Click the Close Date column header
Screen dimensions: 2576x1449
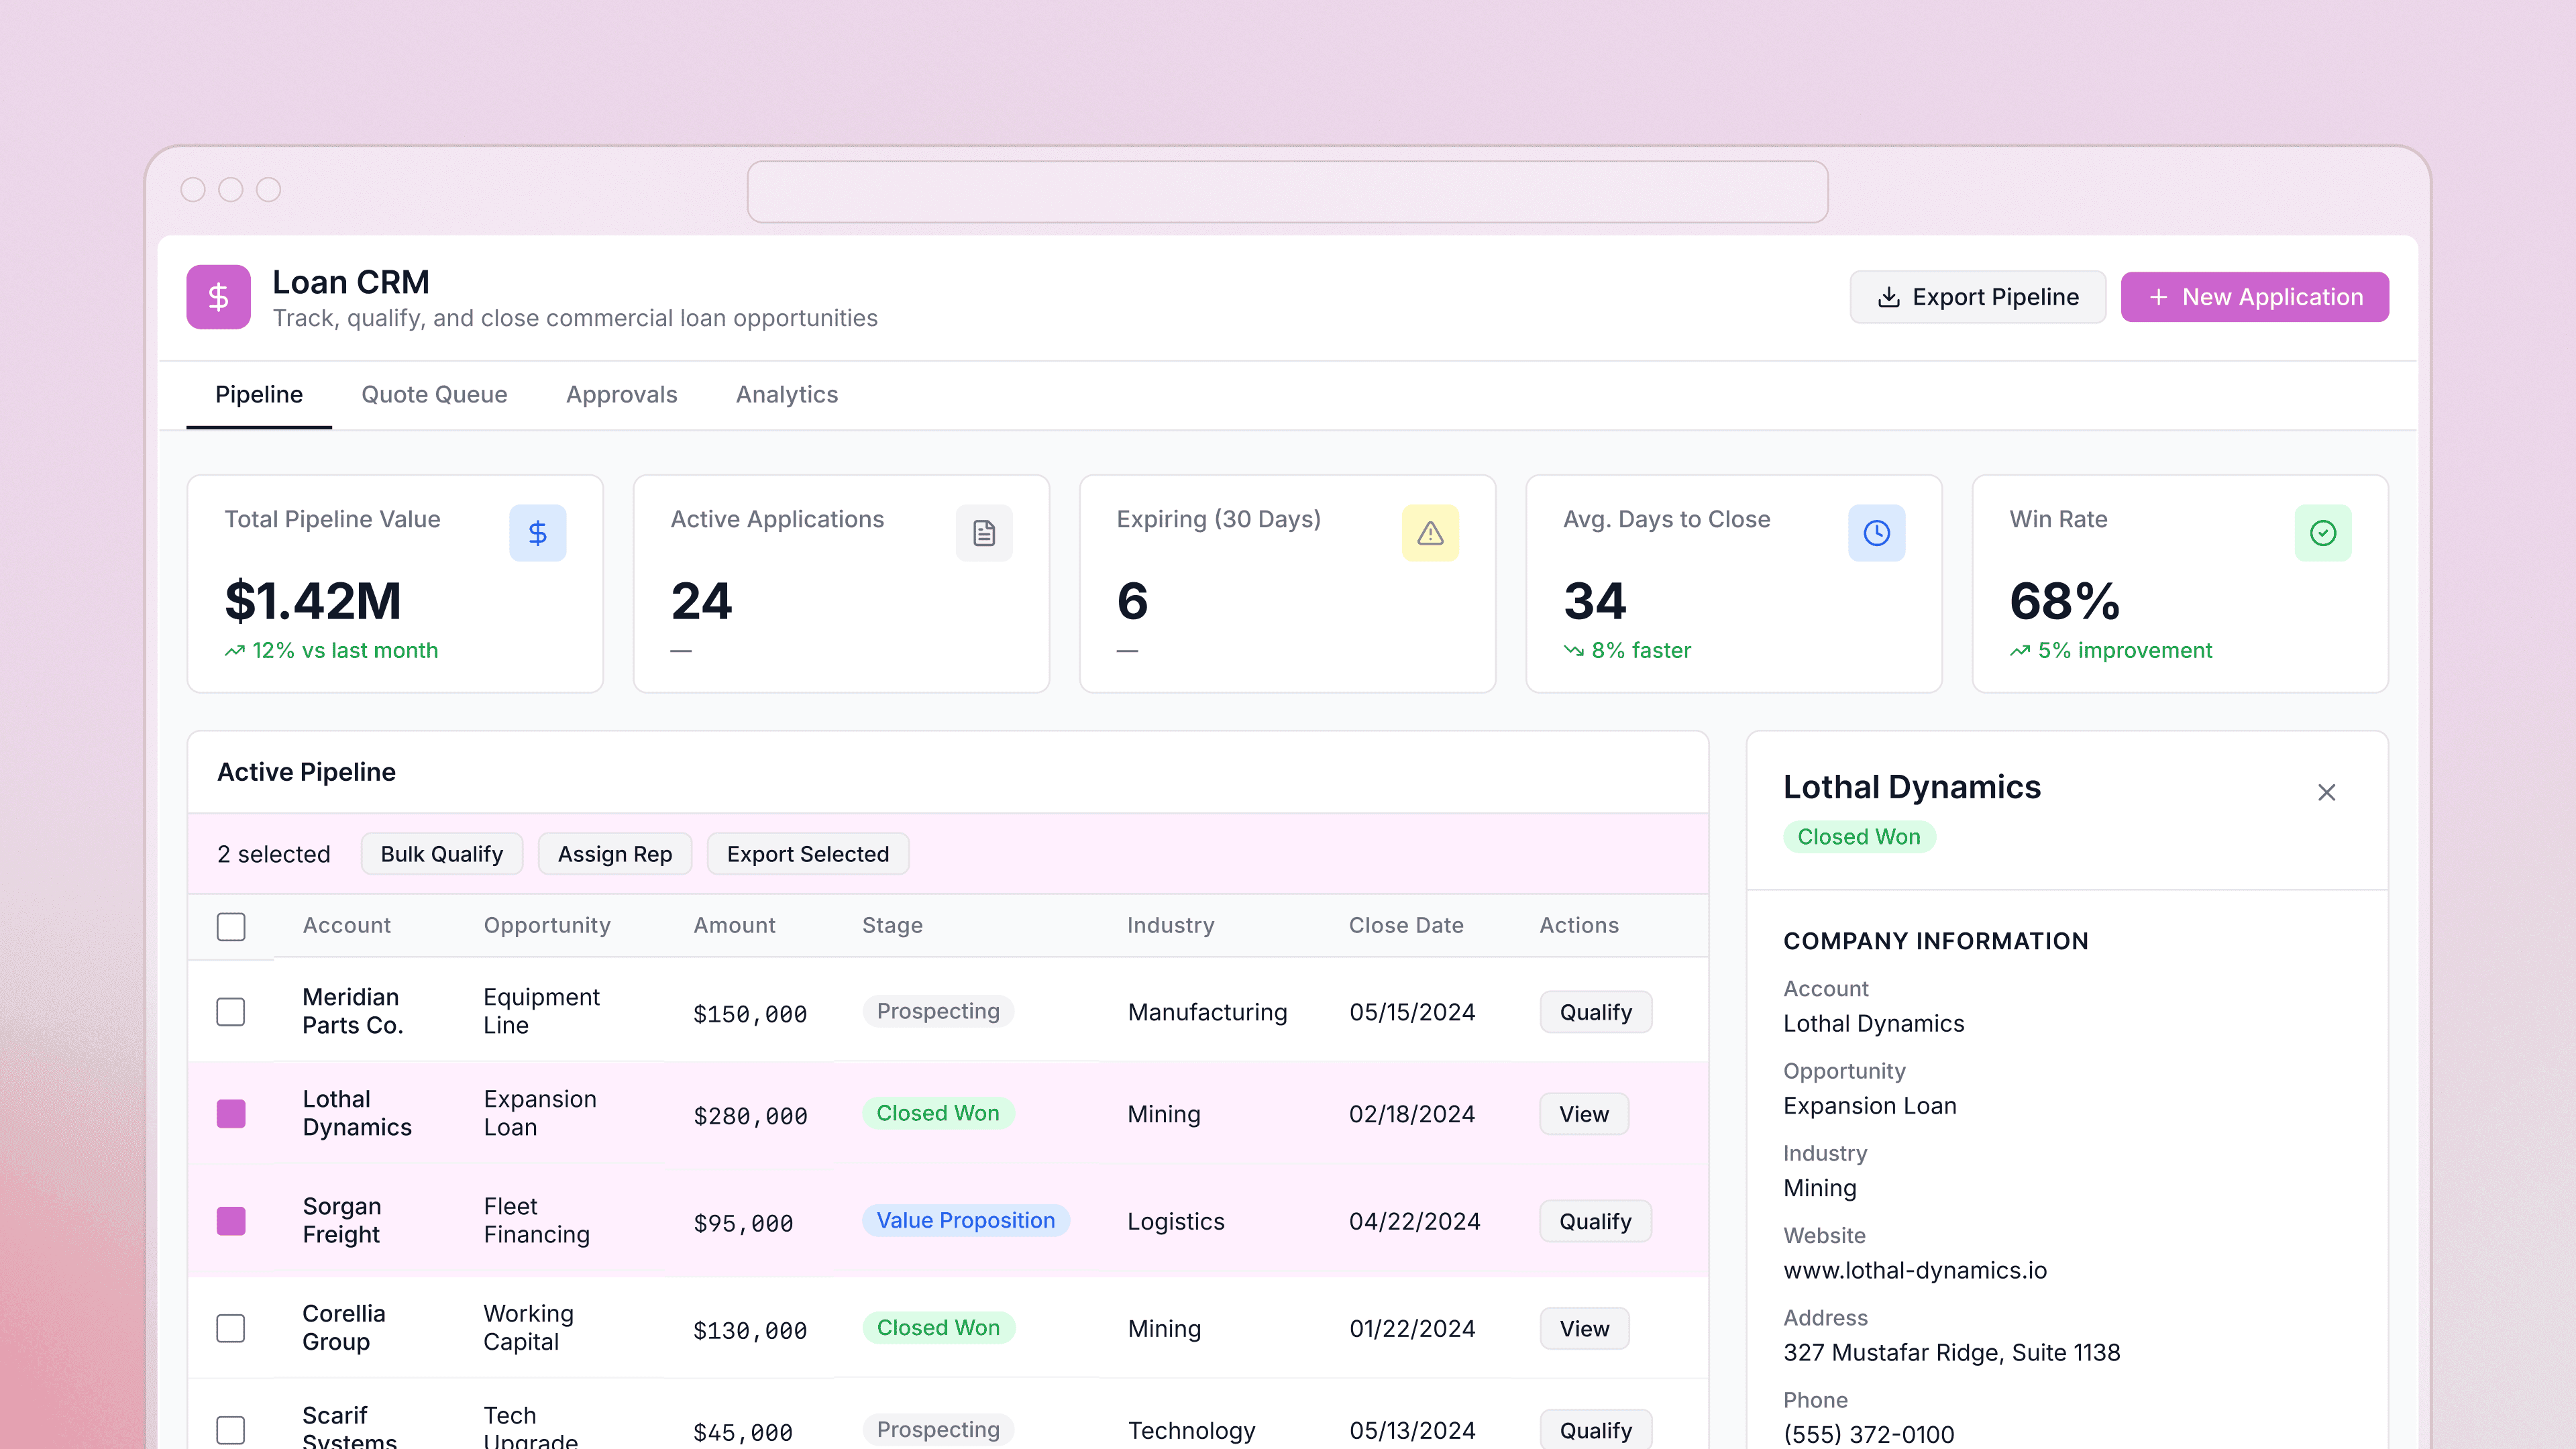tap(1406, 925)
